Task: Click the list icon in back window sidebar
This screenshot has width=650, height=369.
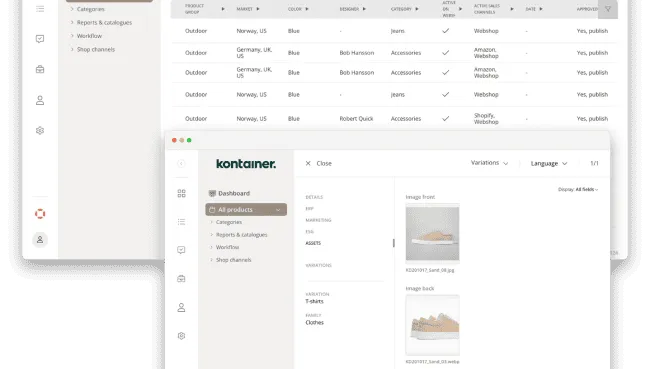Action: (x=40, y=9)
